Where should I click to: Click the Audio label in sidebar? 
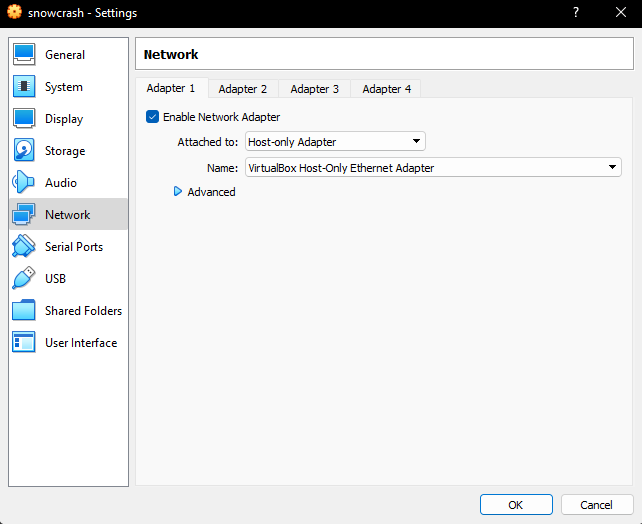tap(61, 183)
